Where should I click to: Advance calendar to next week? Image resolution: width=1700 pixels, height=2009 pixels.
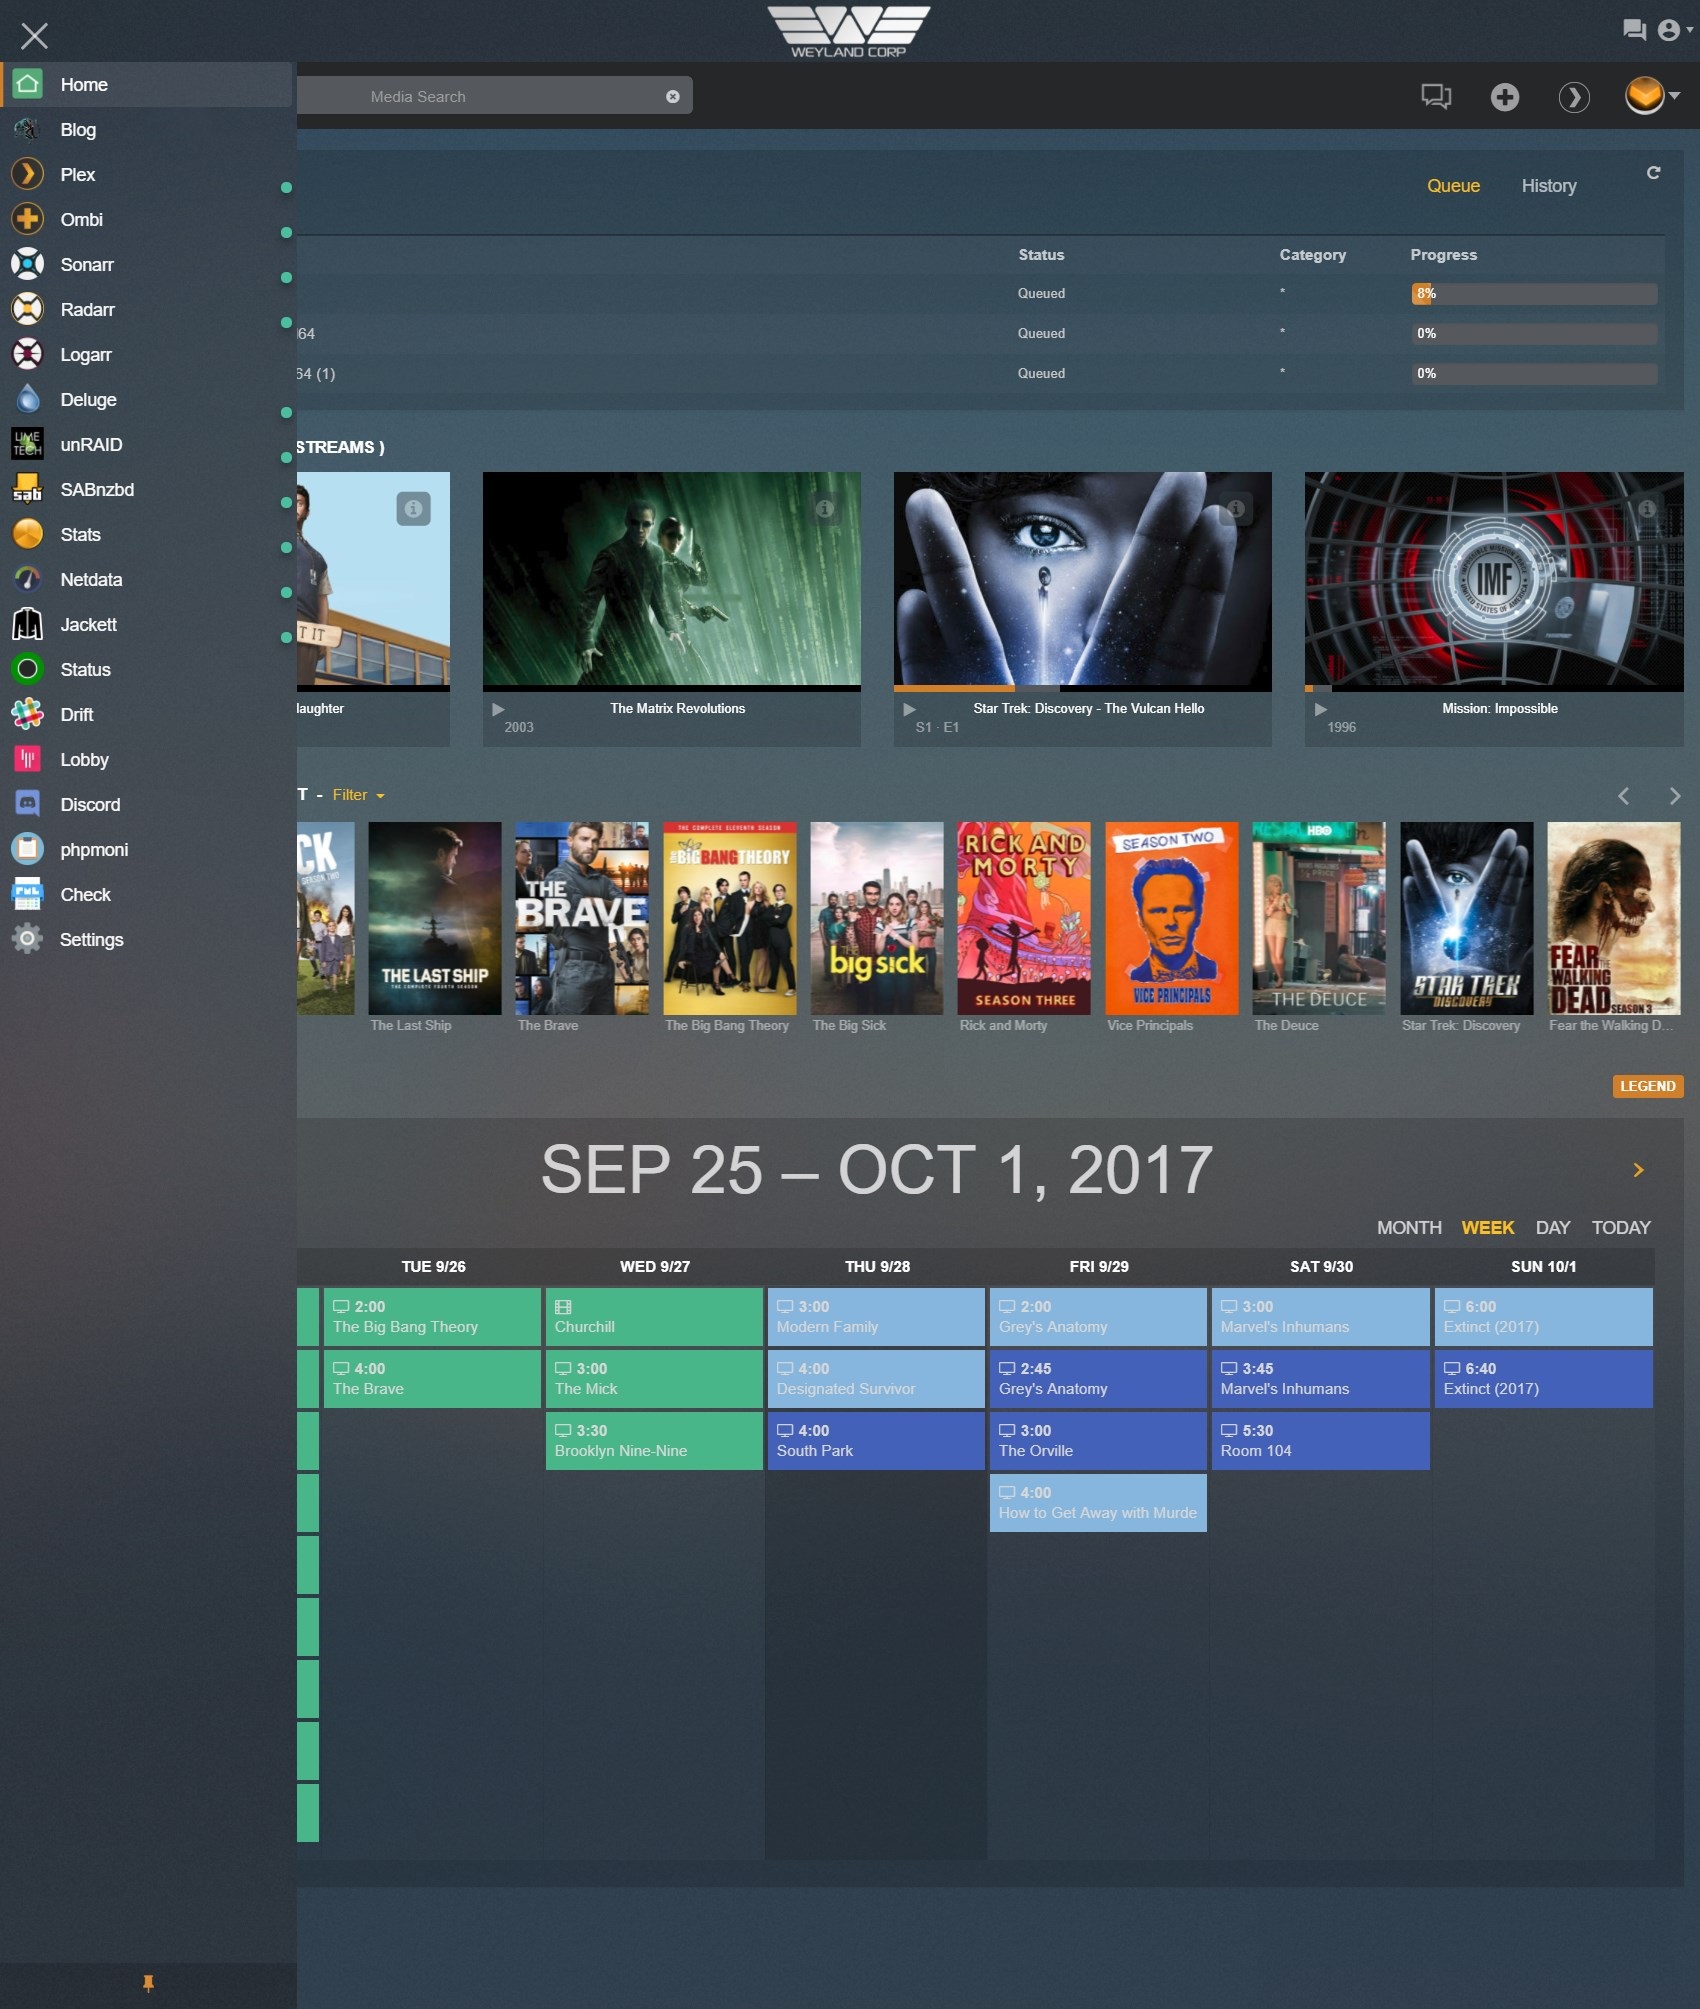point(1639,1170)
